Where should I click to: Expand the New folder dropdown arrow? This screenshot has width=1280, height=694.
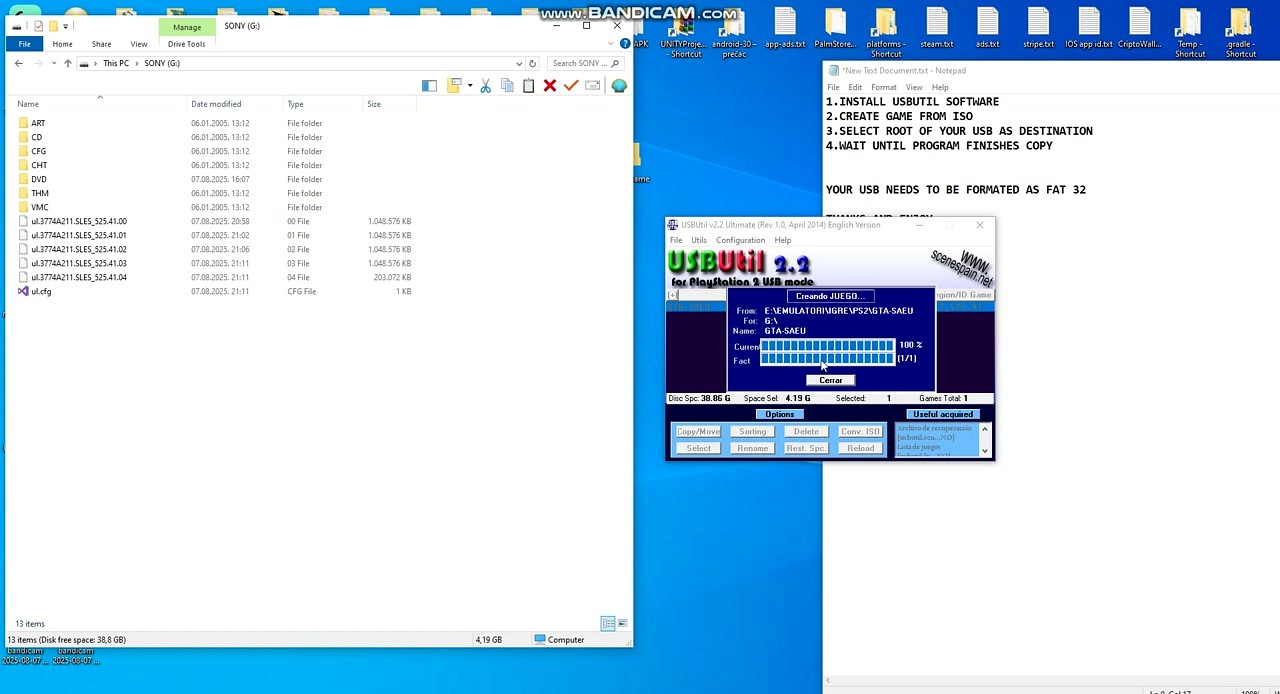(470, 86)
